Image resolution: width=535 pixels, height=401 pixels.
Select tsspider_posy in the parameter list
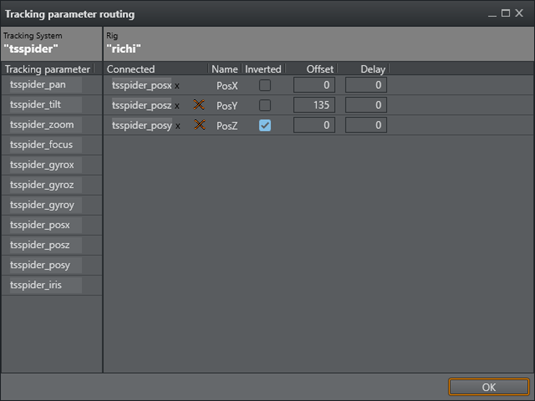(x=46, y=265)
